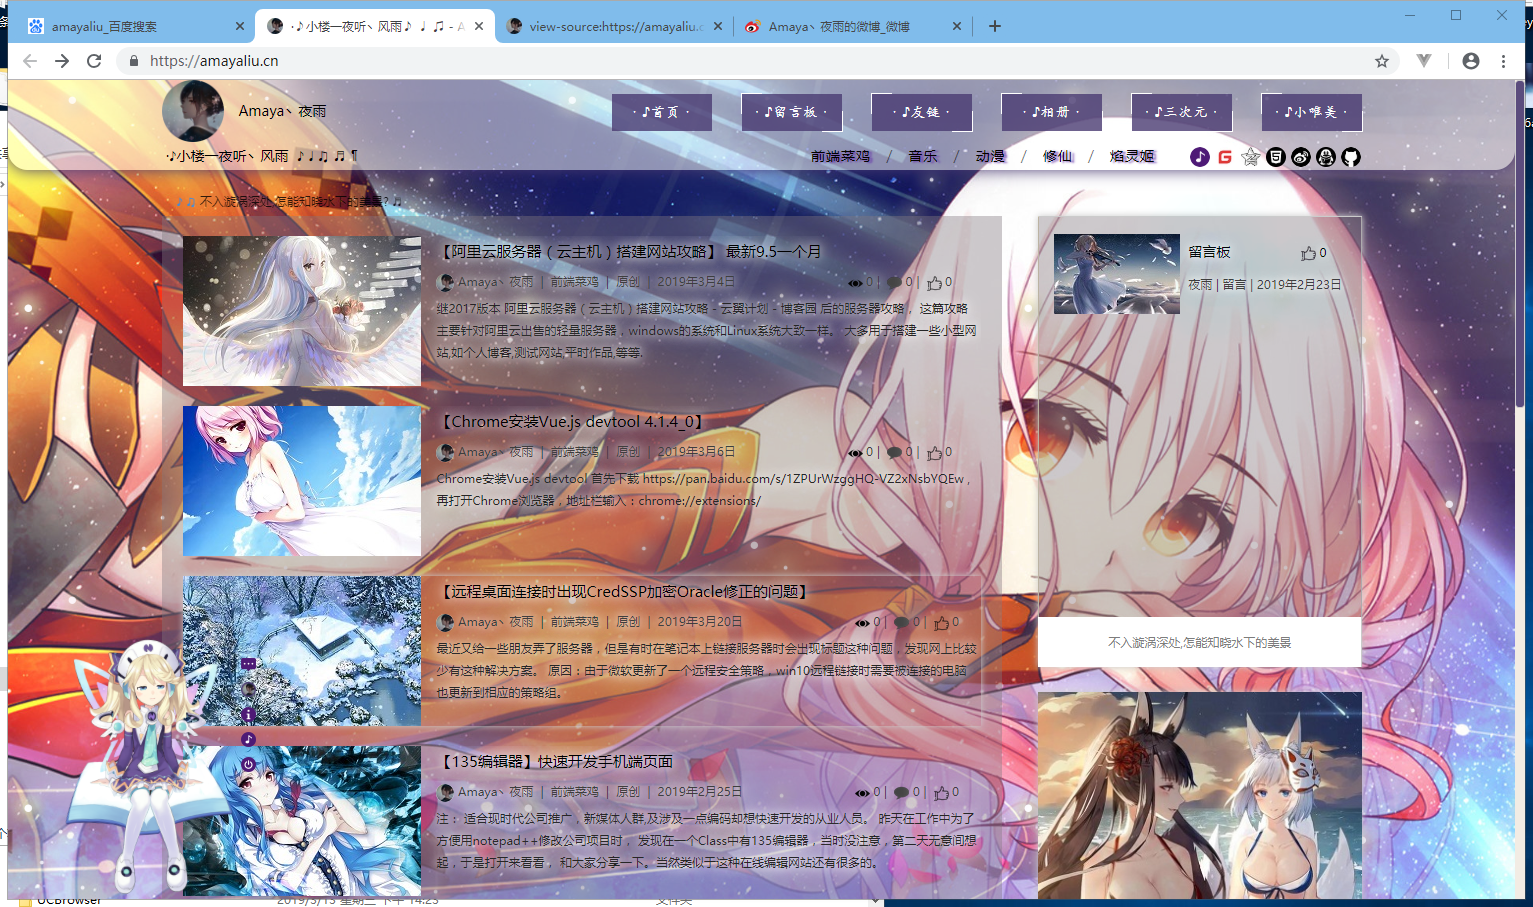Screen dimensions: 1533x907
Task: Click the mascot chat bubble icon
Action: tap(248, 664)
